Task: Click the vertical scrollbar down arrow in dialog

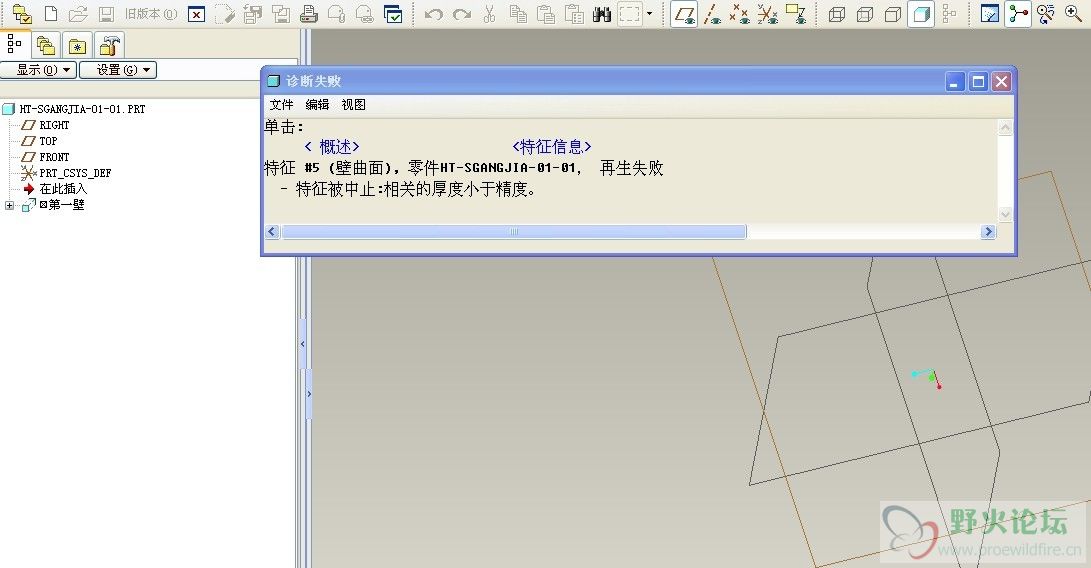Action: point(1005,214)
